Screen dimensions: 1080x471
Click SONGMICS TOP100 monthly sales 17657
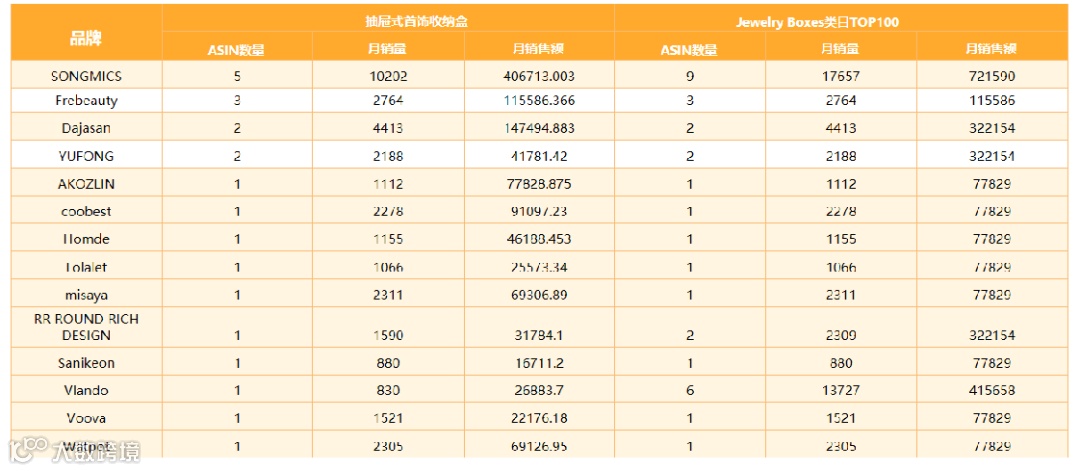coord(839,76)
